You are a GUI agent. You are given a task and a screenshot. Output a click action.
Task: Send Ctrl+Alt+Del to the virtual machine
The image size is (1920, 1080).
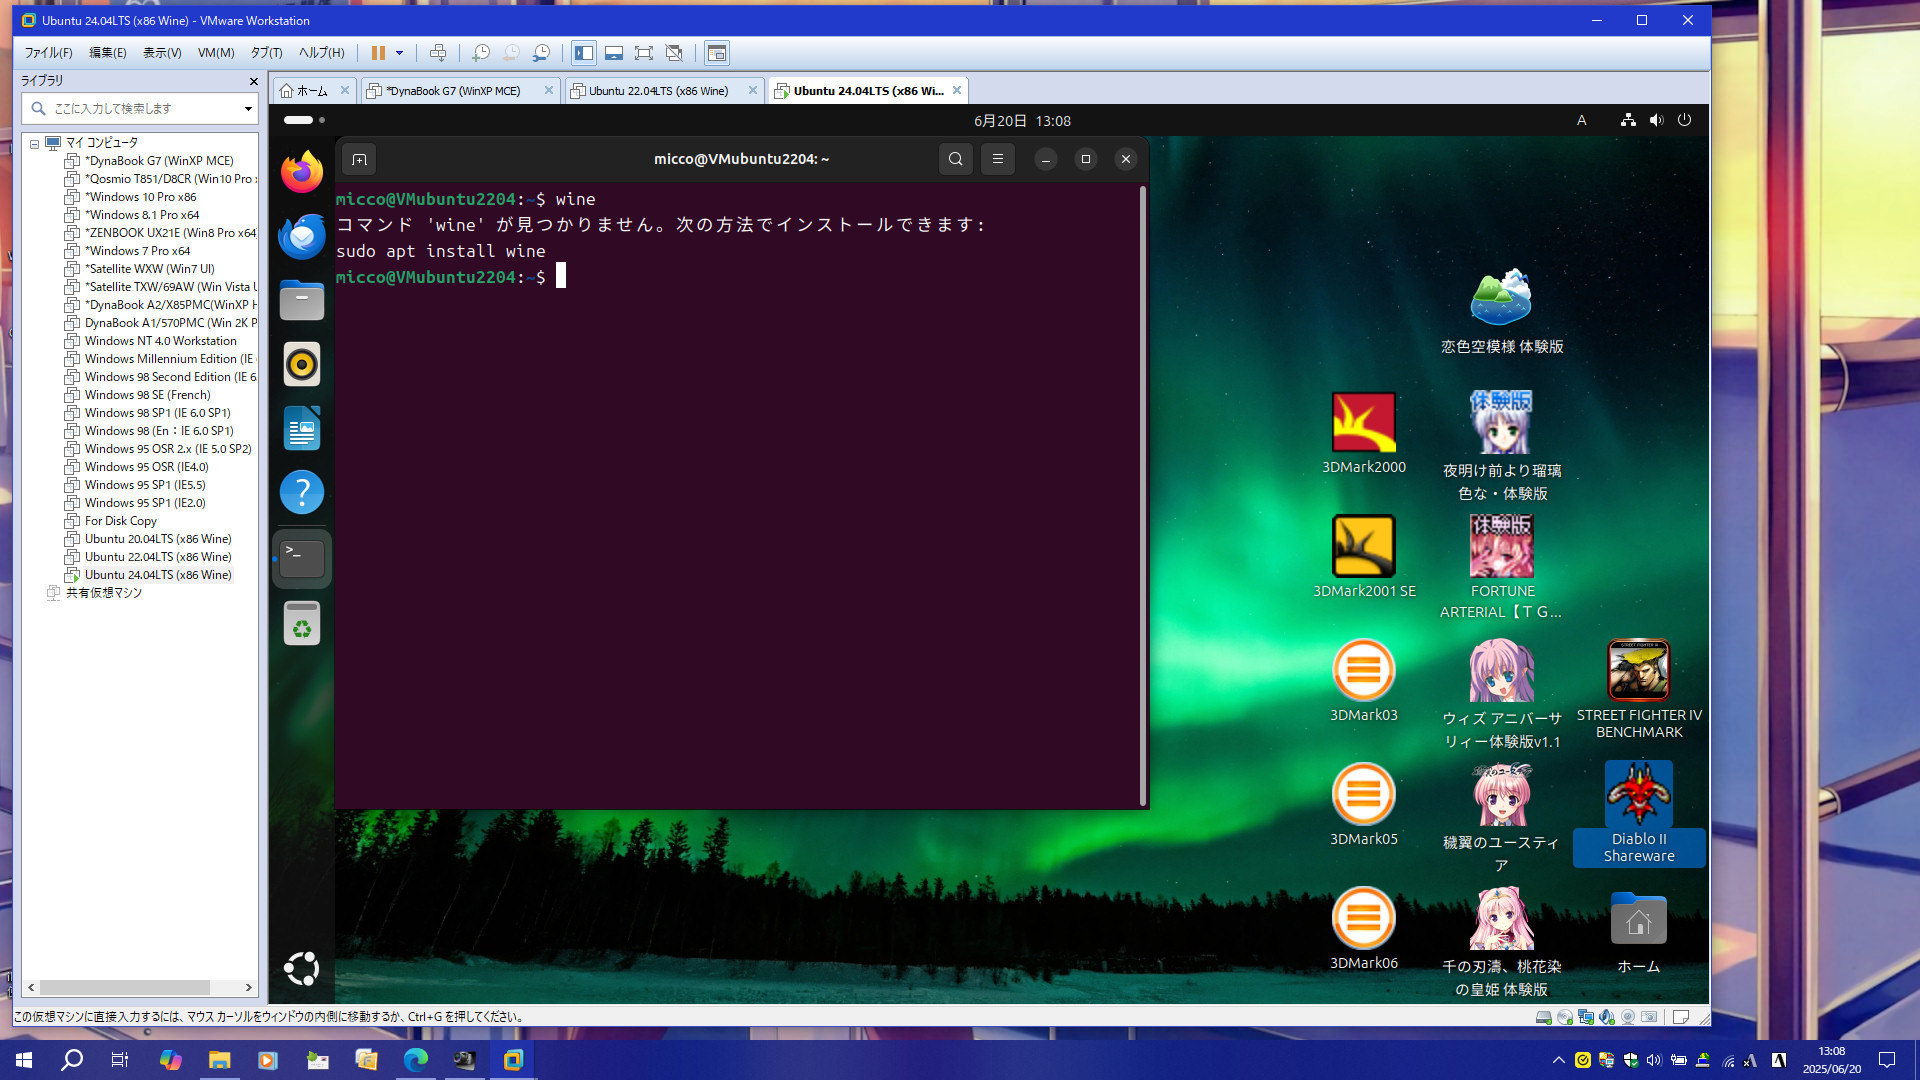point(438,53)
